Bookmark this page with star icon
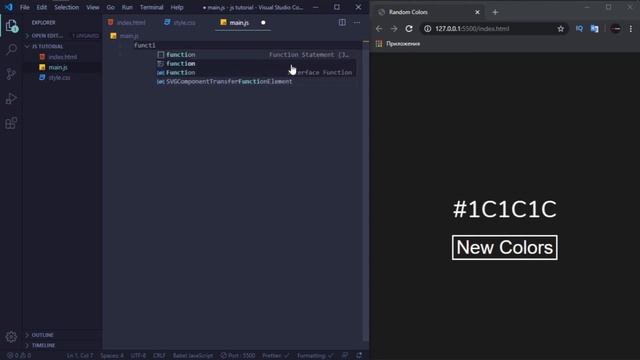 tap(560, 29)
